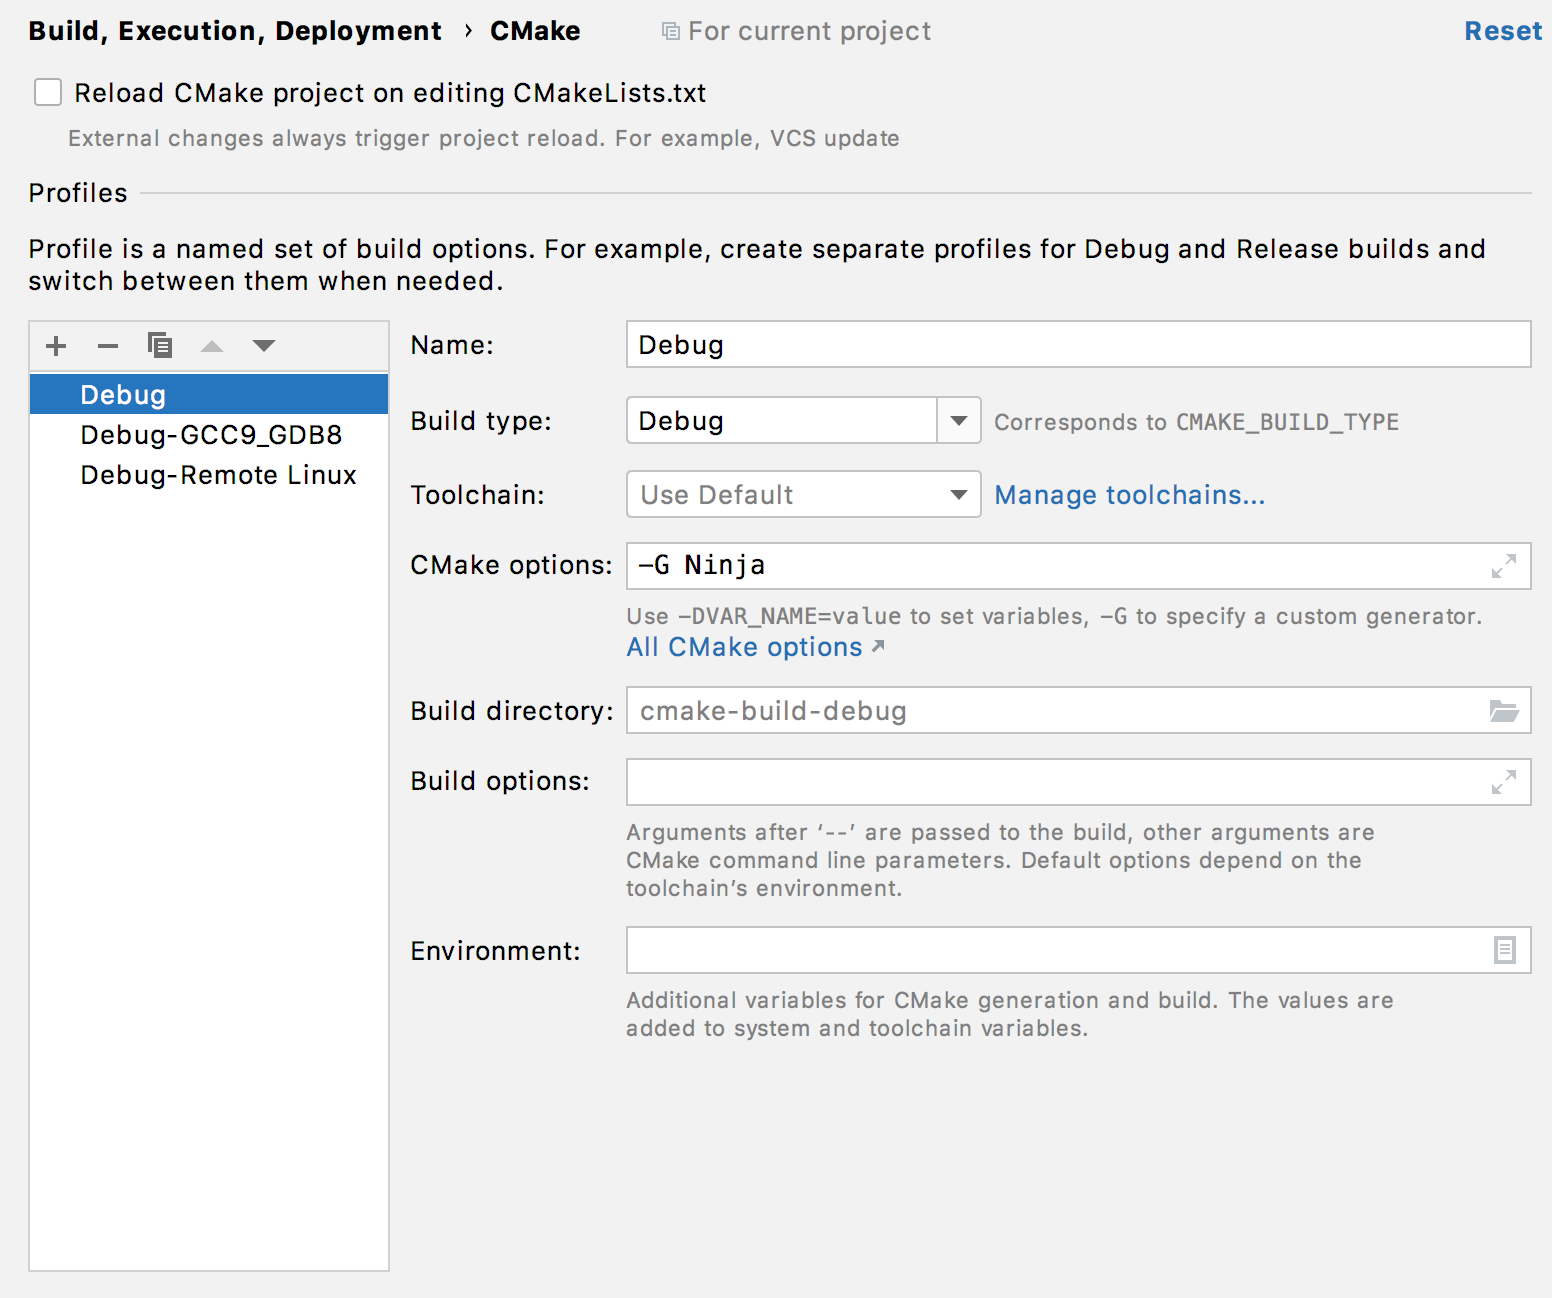Remove the selected CMake profile
Viewport: 1552px width, 1298px height.
point(108,346)
